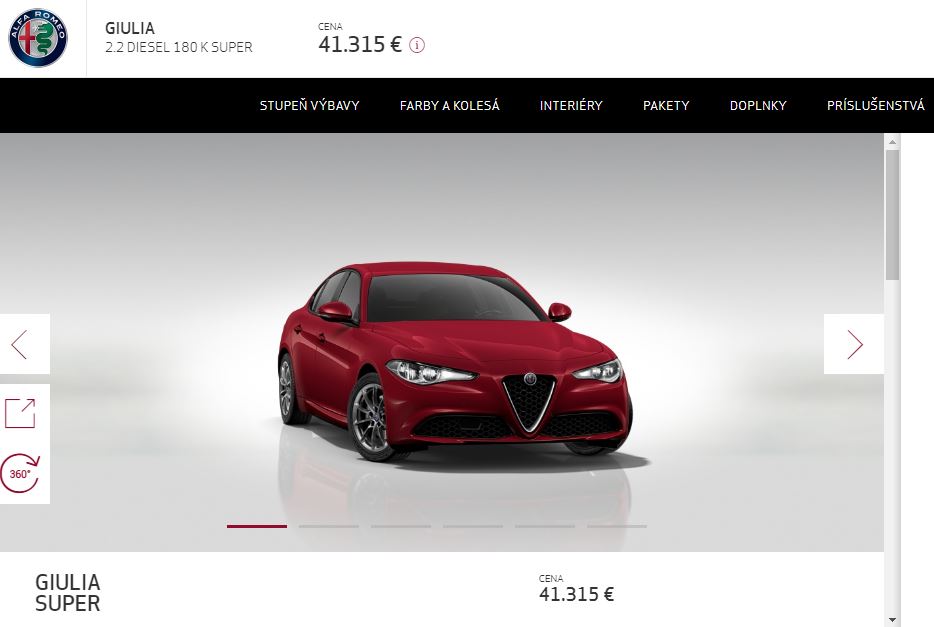The image size is (934, 627).
Task: Jump to second carousel slide indicator
Action: point(329,526)
